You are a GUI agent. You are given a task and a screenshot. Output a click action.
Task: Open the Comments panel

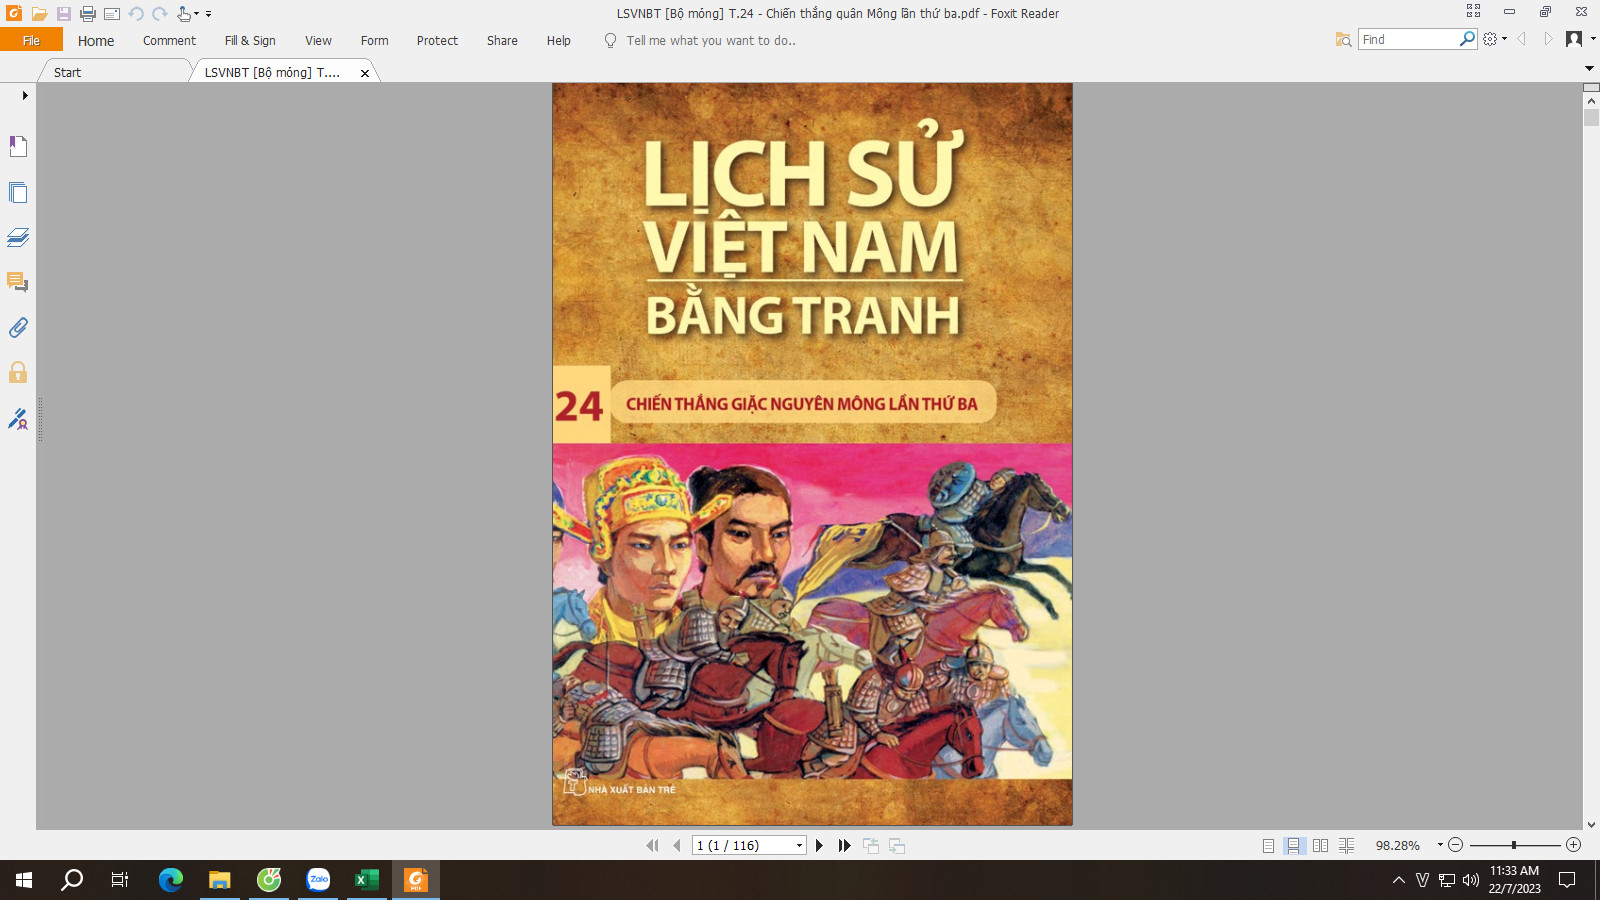pos(18,282)
